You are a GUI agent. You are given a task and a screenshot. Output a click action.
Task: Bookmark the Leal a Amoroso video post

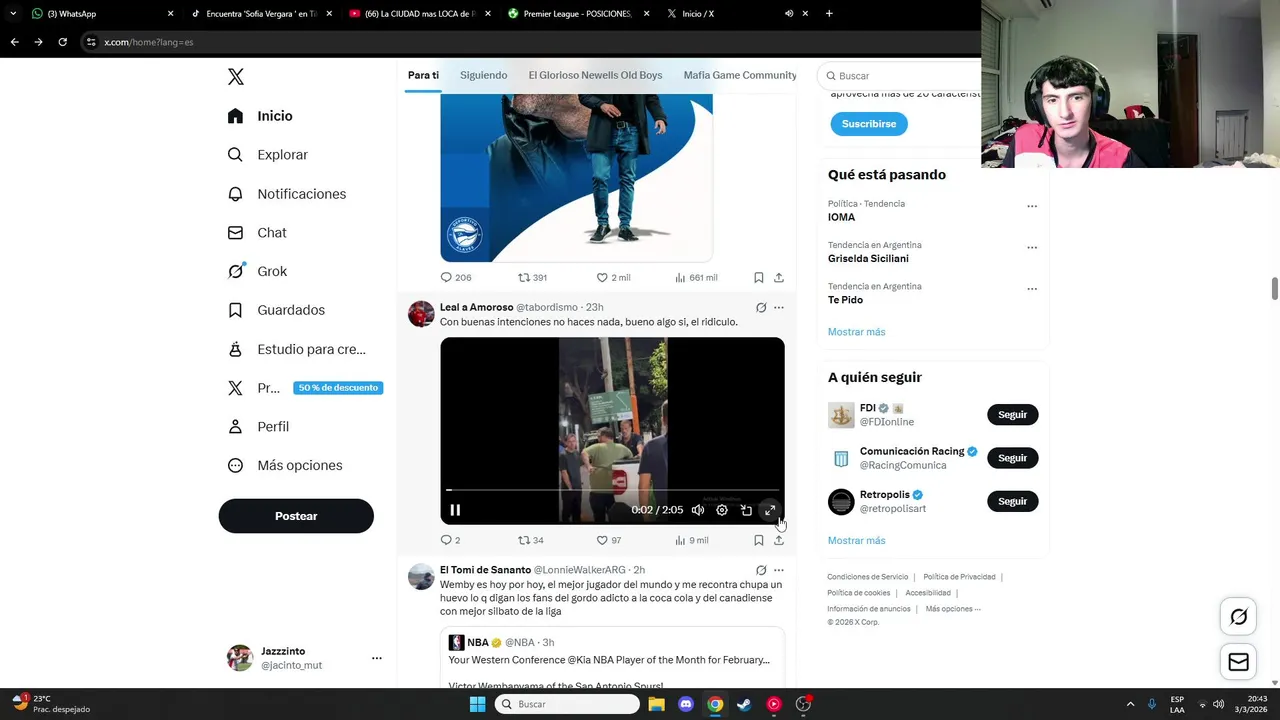pyautogui.click(x=759, y=540)
